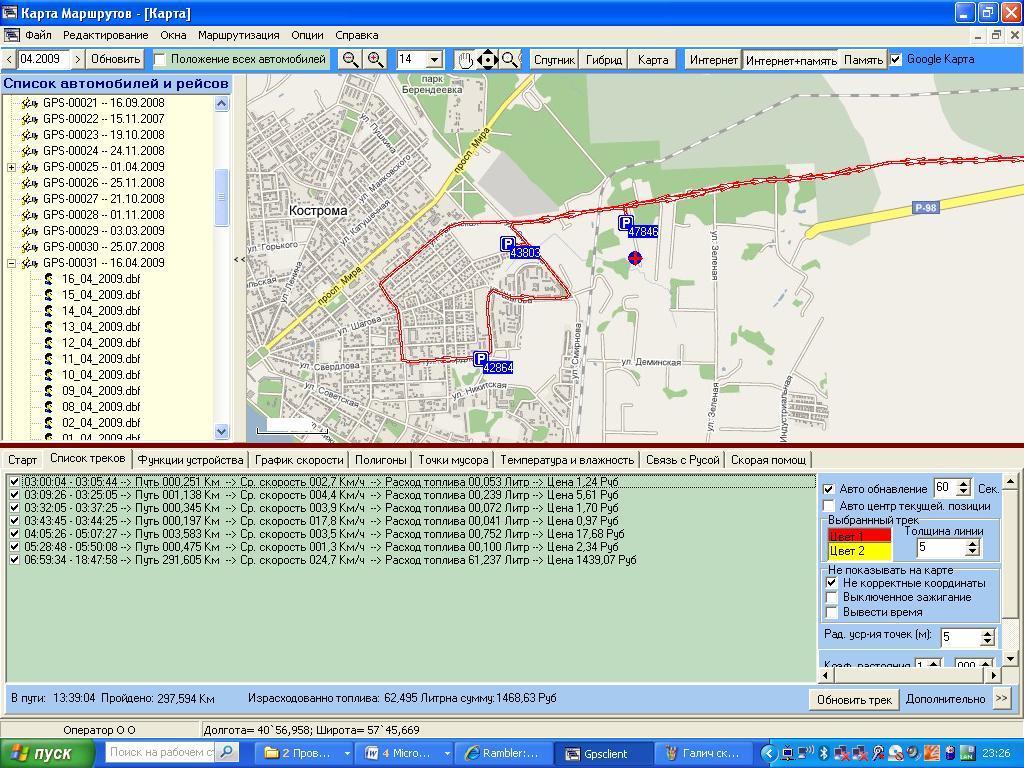Screen dimensions: 1024x768
Task: Click parking marker 42864 on map
Action: [481, 359]
